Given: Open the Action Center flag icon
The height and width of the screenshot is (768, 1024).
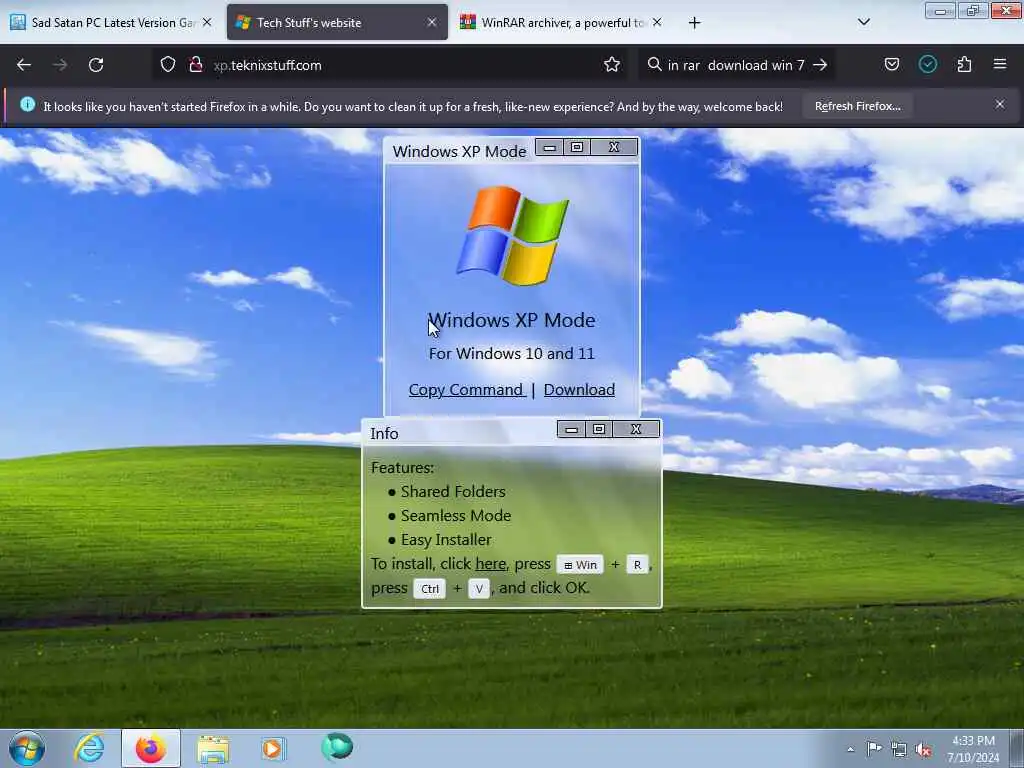Looking at the screenshot, I should tap(873, 749).
